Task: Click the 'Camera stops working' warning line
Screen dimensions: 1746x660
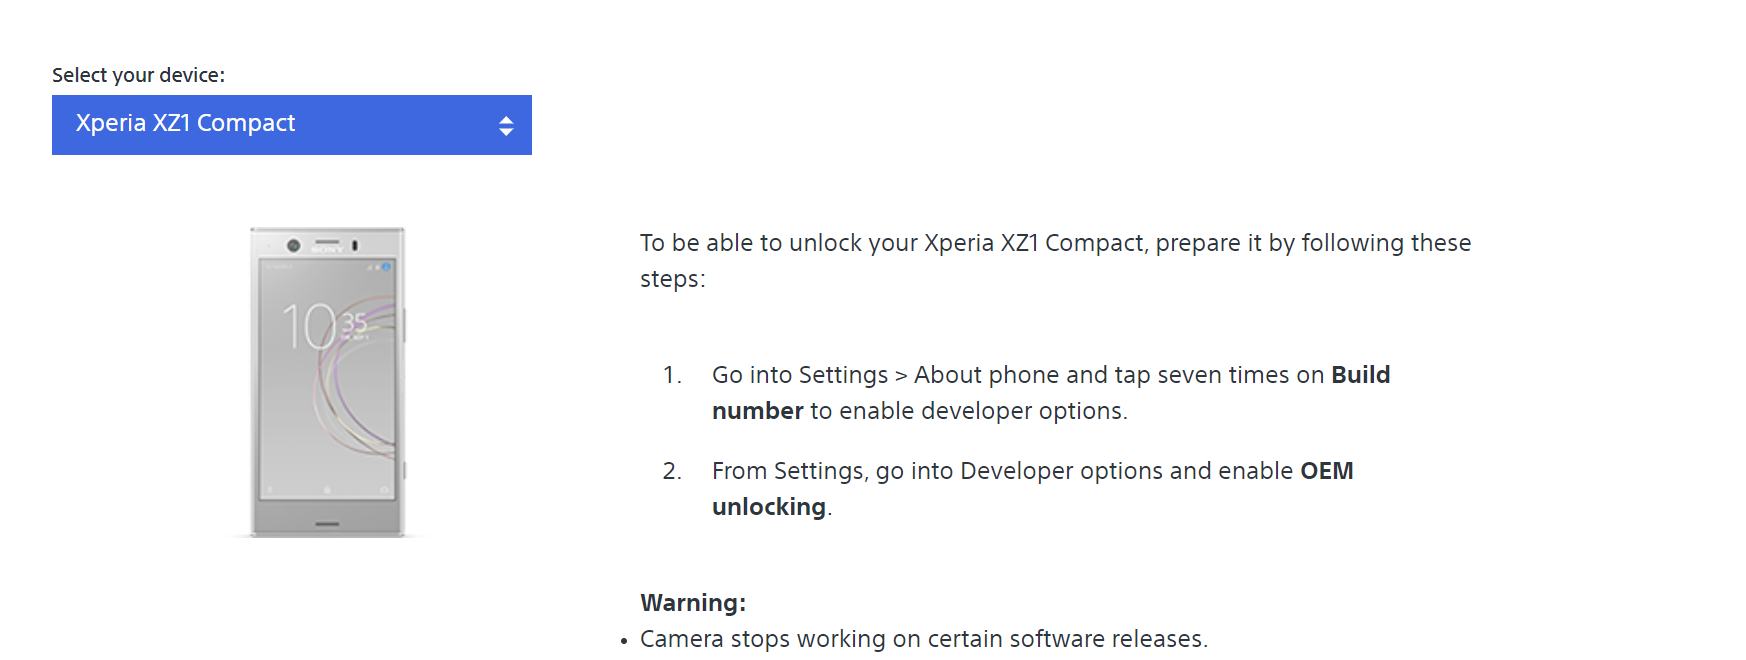Action: tap(923, 639)
